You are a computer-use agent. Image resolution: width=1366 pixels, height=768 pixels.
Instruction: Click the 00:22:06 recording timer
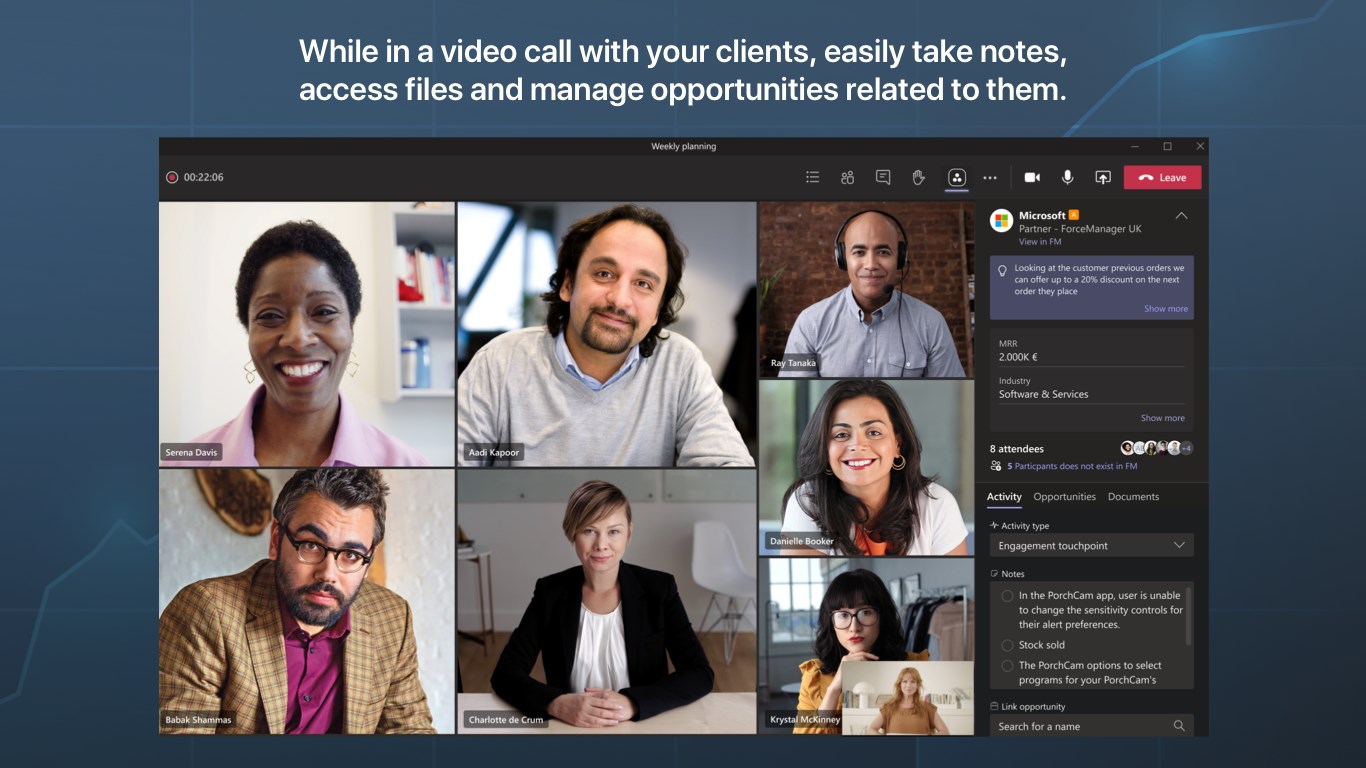coord(204,177)
